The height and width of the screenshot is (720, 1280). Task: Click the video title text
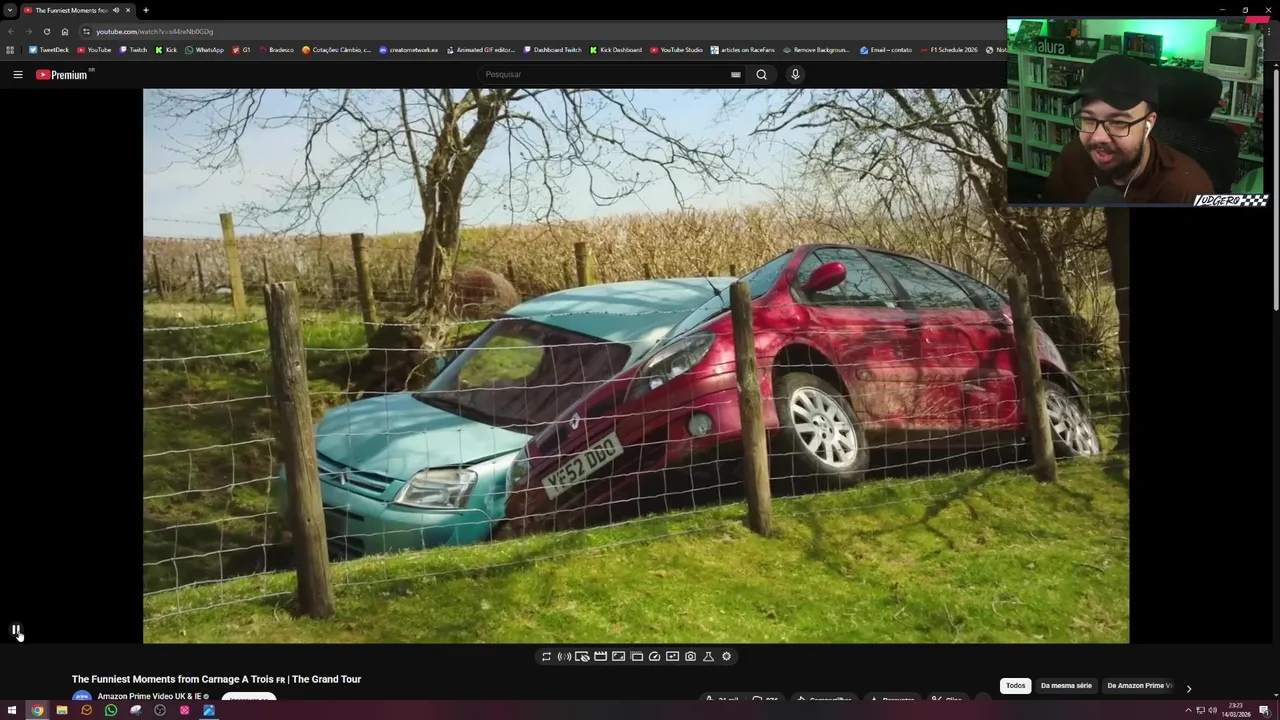216,679
